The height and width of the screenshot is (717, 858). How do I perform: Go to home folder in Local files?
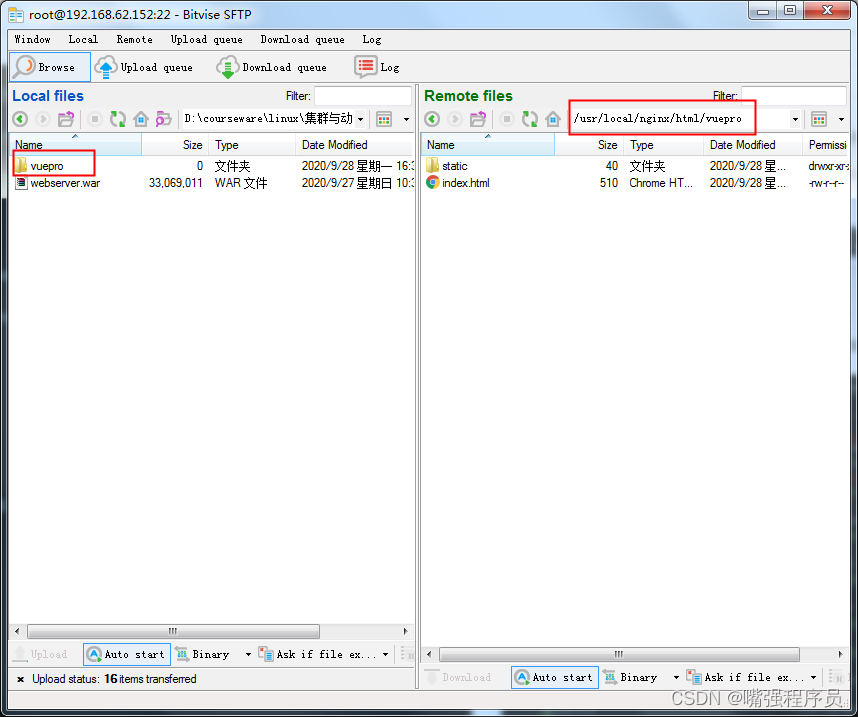click(141, 119)
